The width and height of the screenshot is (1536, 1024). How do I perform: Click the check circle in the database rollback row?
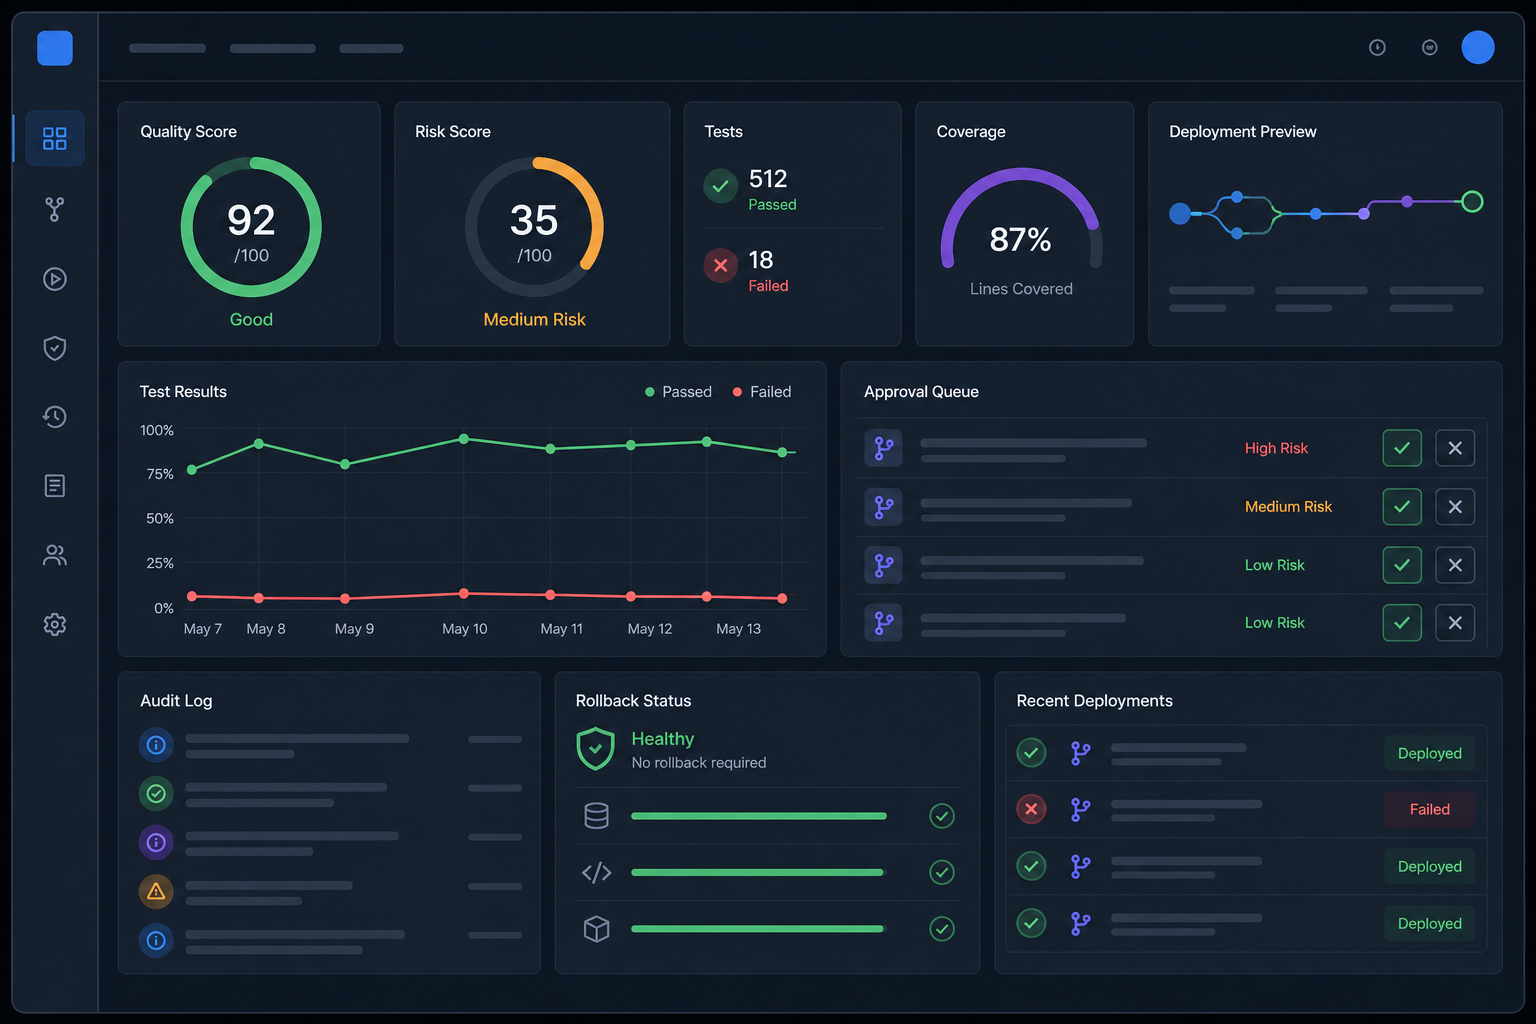click(x=942, y=816)
